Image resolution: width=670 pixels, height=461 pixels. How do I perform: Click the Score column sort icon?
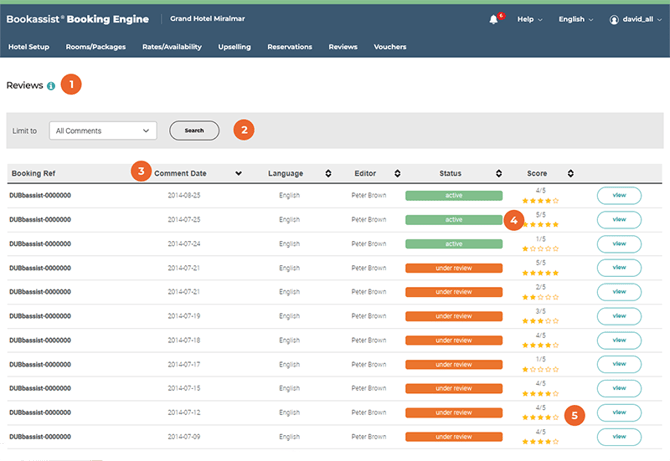(571, 173)
